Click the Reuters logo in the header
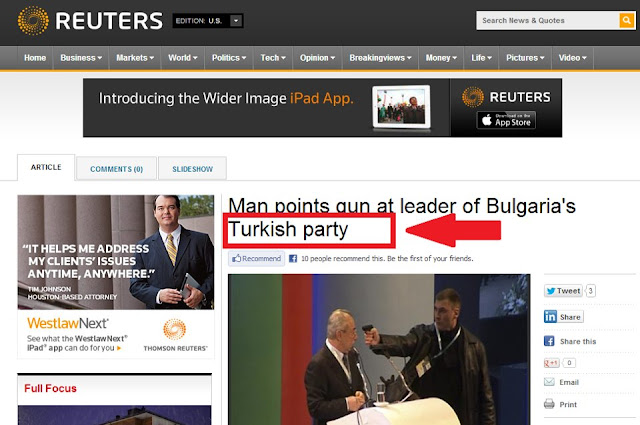The image size is (640, 425). pos(90,20)
